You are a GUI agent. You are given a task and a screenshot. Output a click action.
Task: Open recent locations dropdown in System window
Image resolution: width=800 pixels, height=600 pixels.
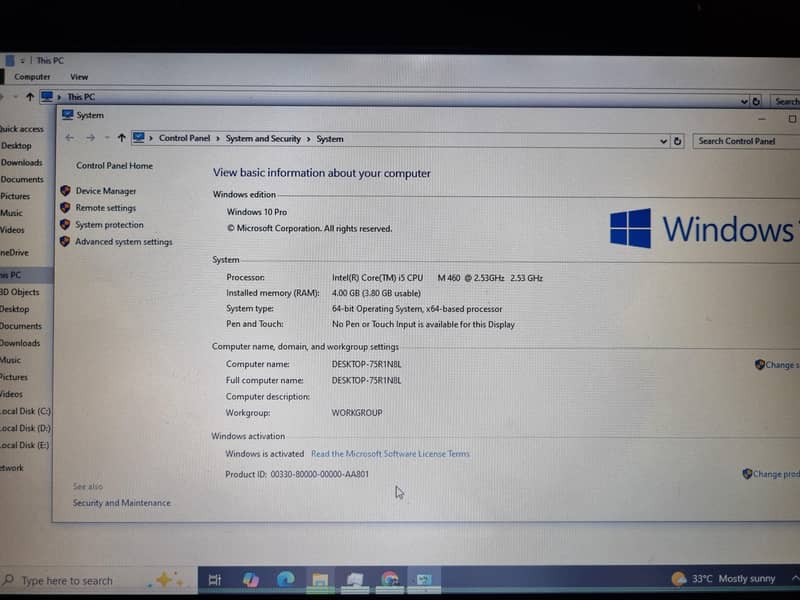click(107, 138)
